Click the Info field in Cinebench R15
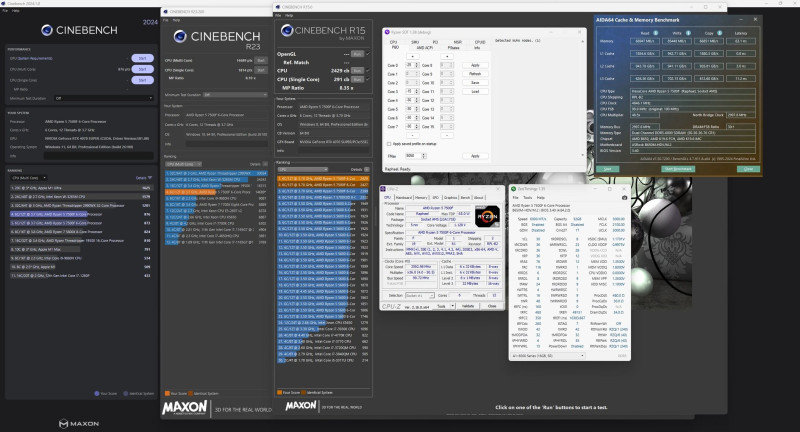800x432 pixels. pyautogui.click(x=333, y=151)
